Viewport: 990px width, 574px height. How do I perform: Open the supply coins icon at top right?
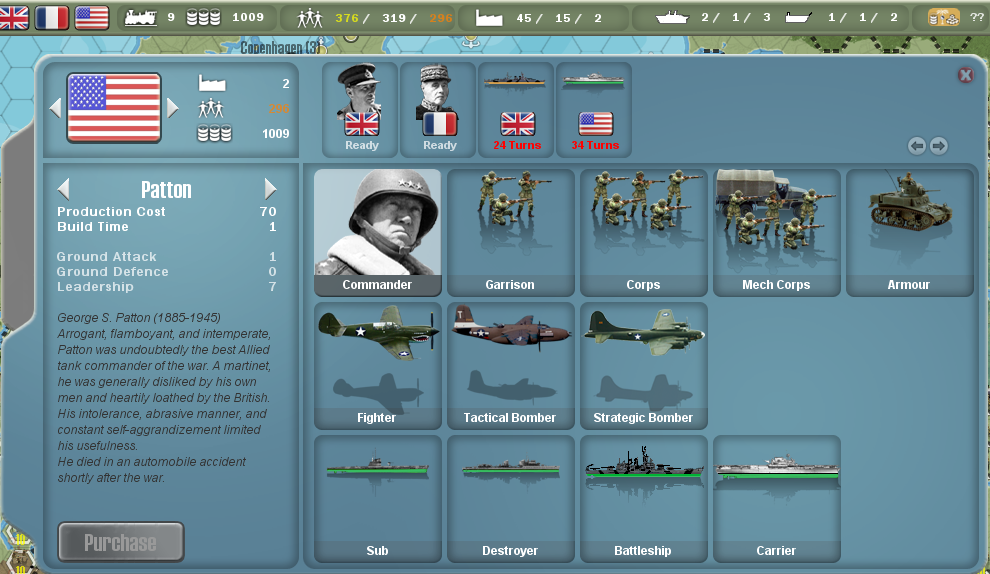click(943, 18)
